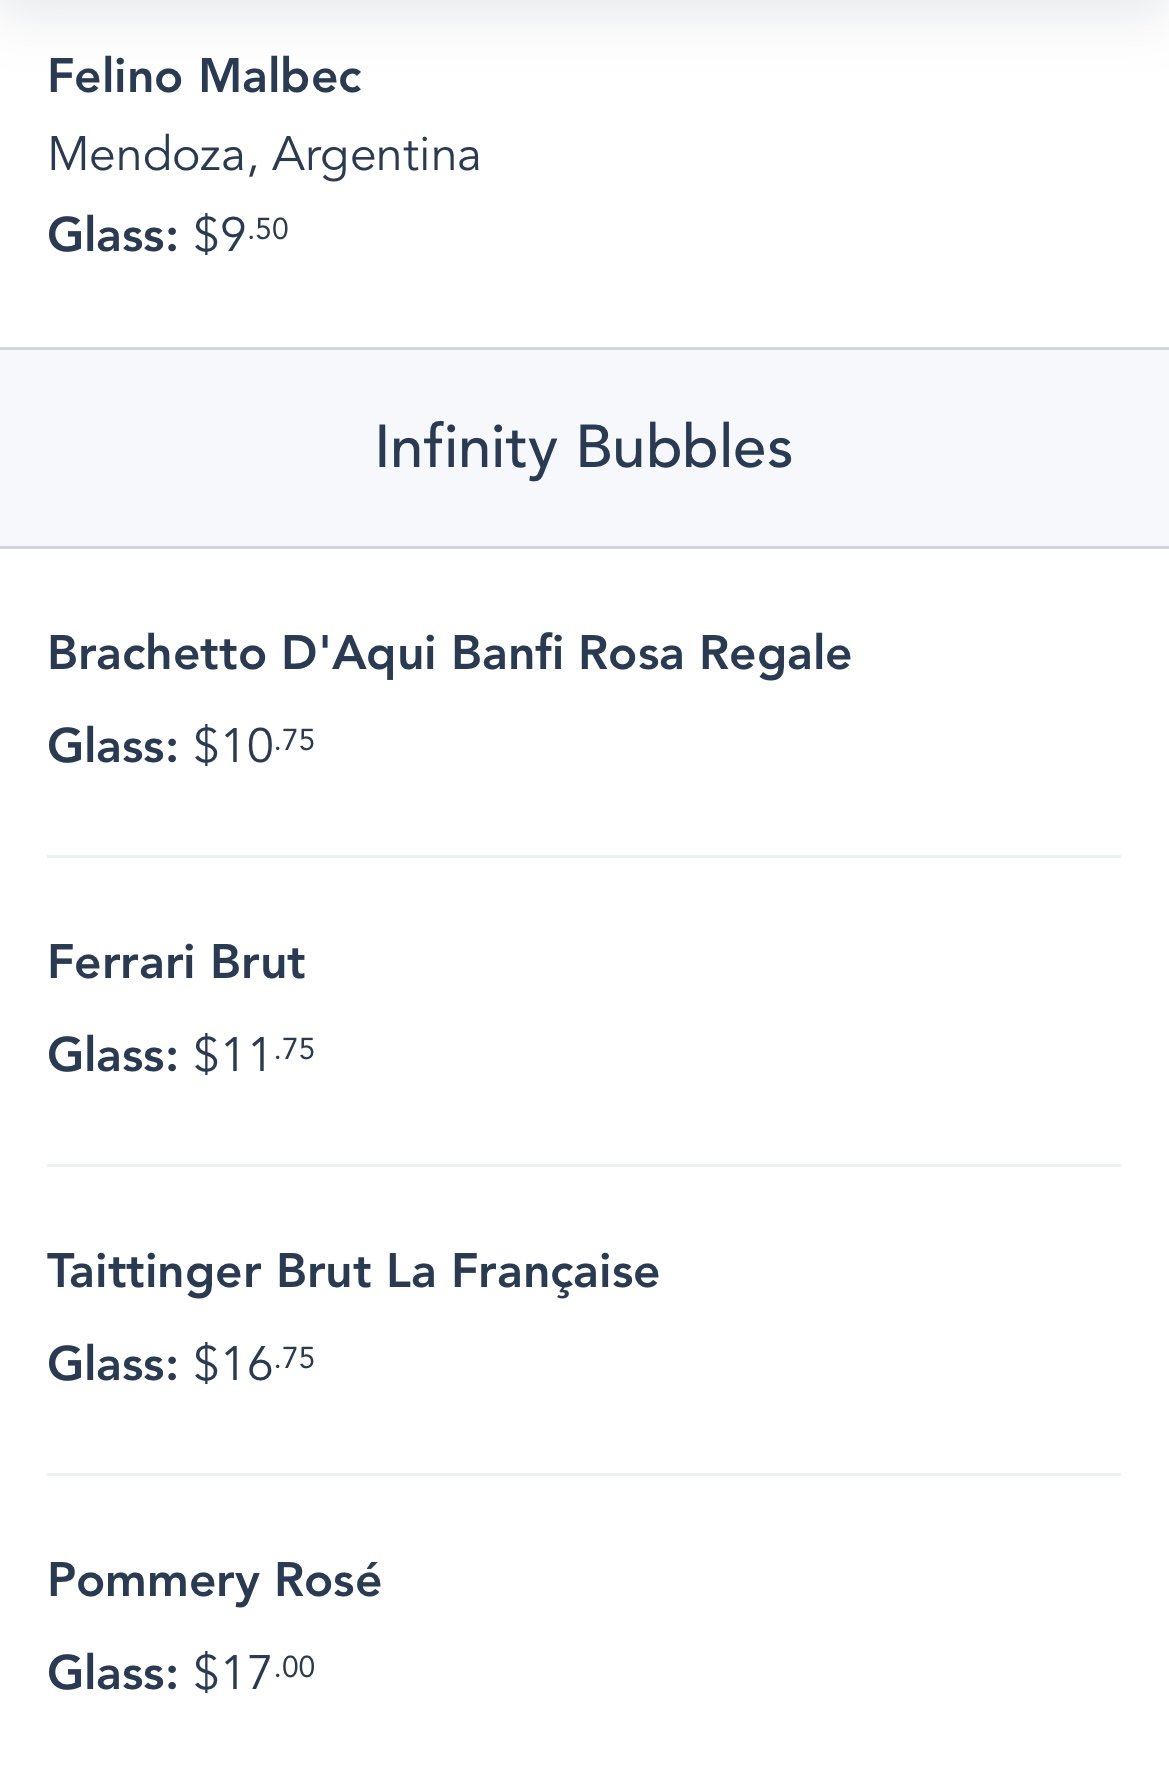The image size is (1169, 1775).
Task: Tap the $16.75 glass price
Action: (x=254, y=1363)
